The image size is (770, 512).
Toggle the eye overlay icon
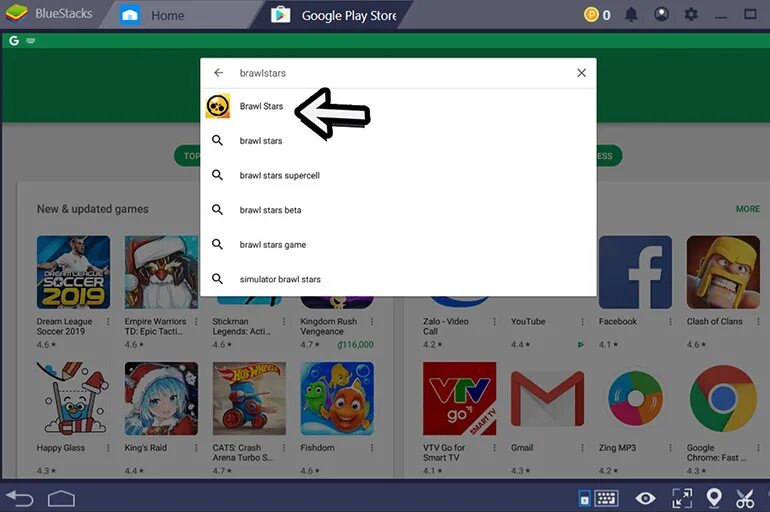point(645,498)
